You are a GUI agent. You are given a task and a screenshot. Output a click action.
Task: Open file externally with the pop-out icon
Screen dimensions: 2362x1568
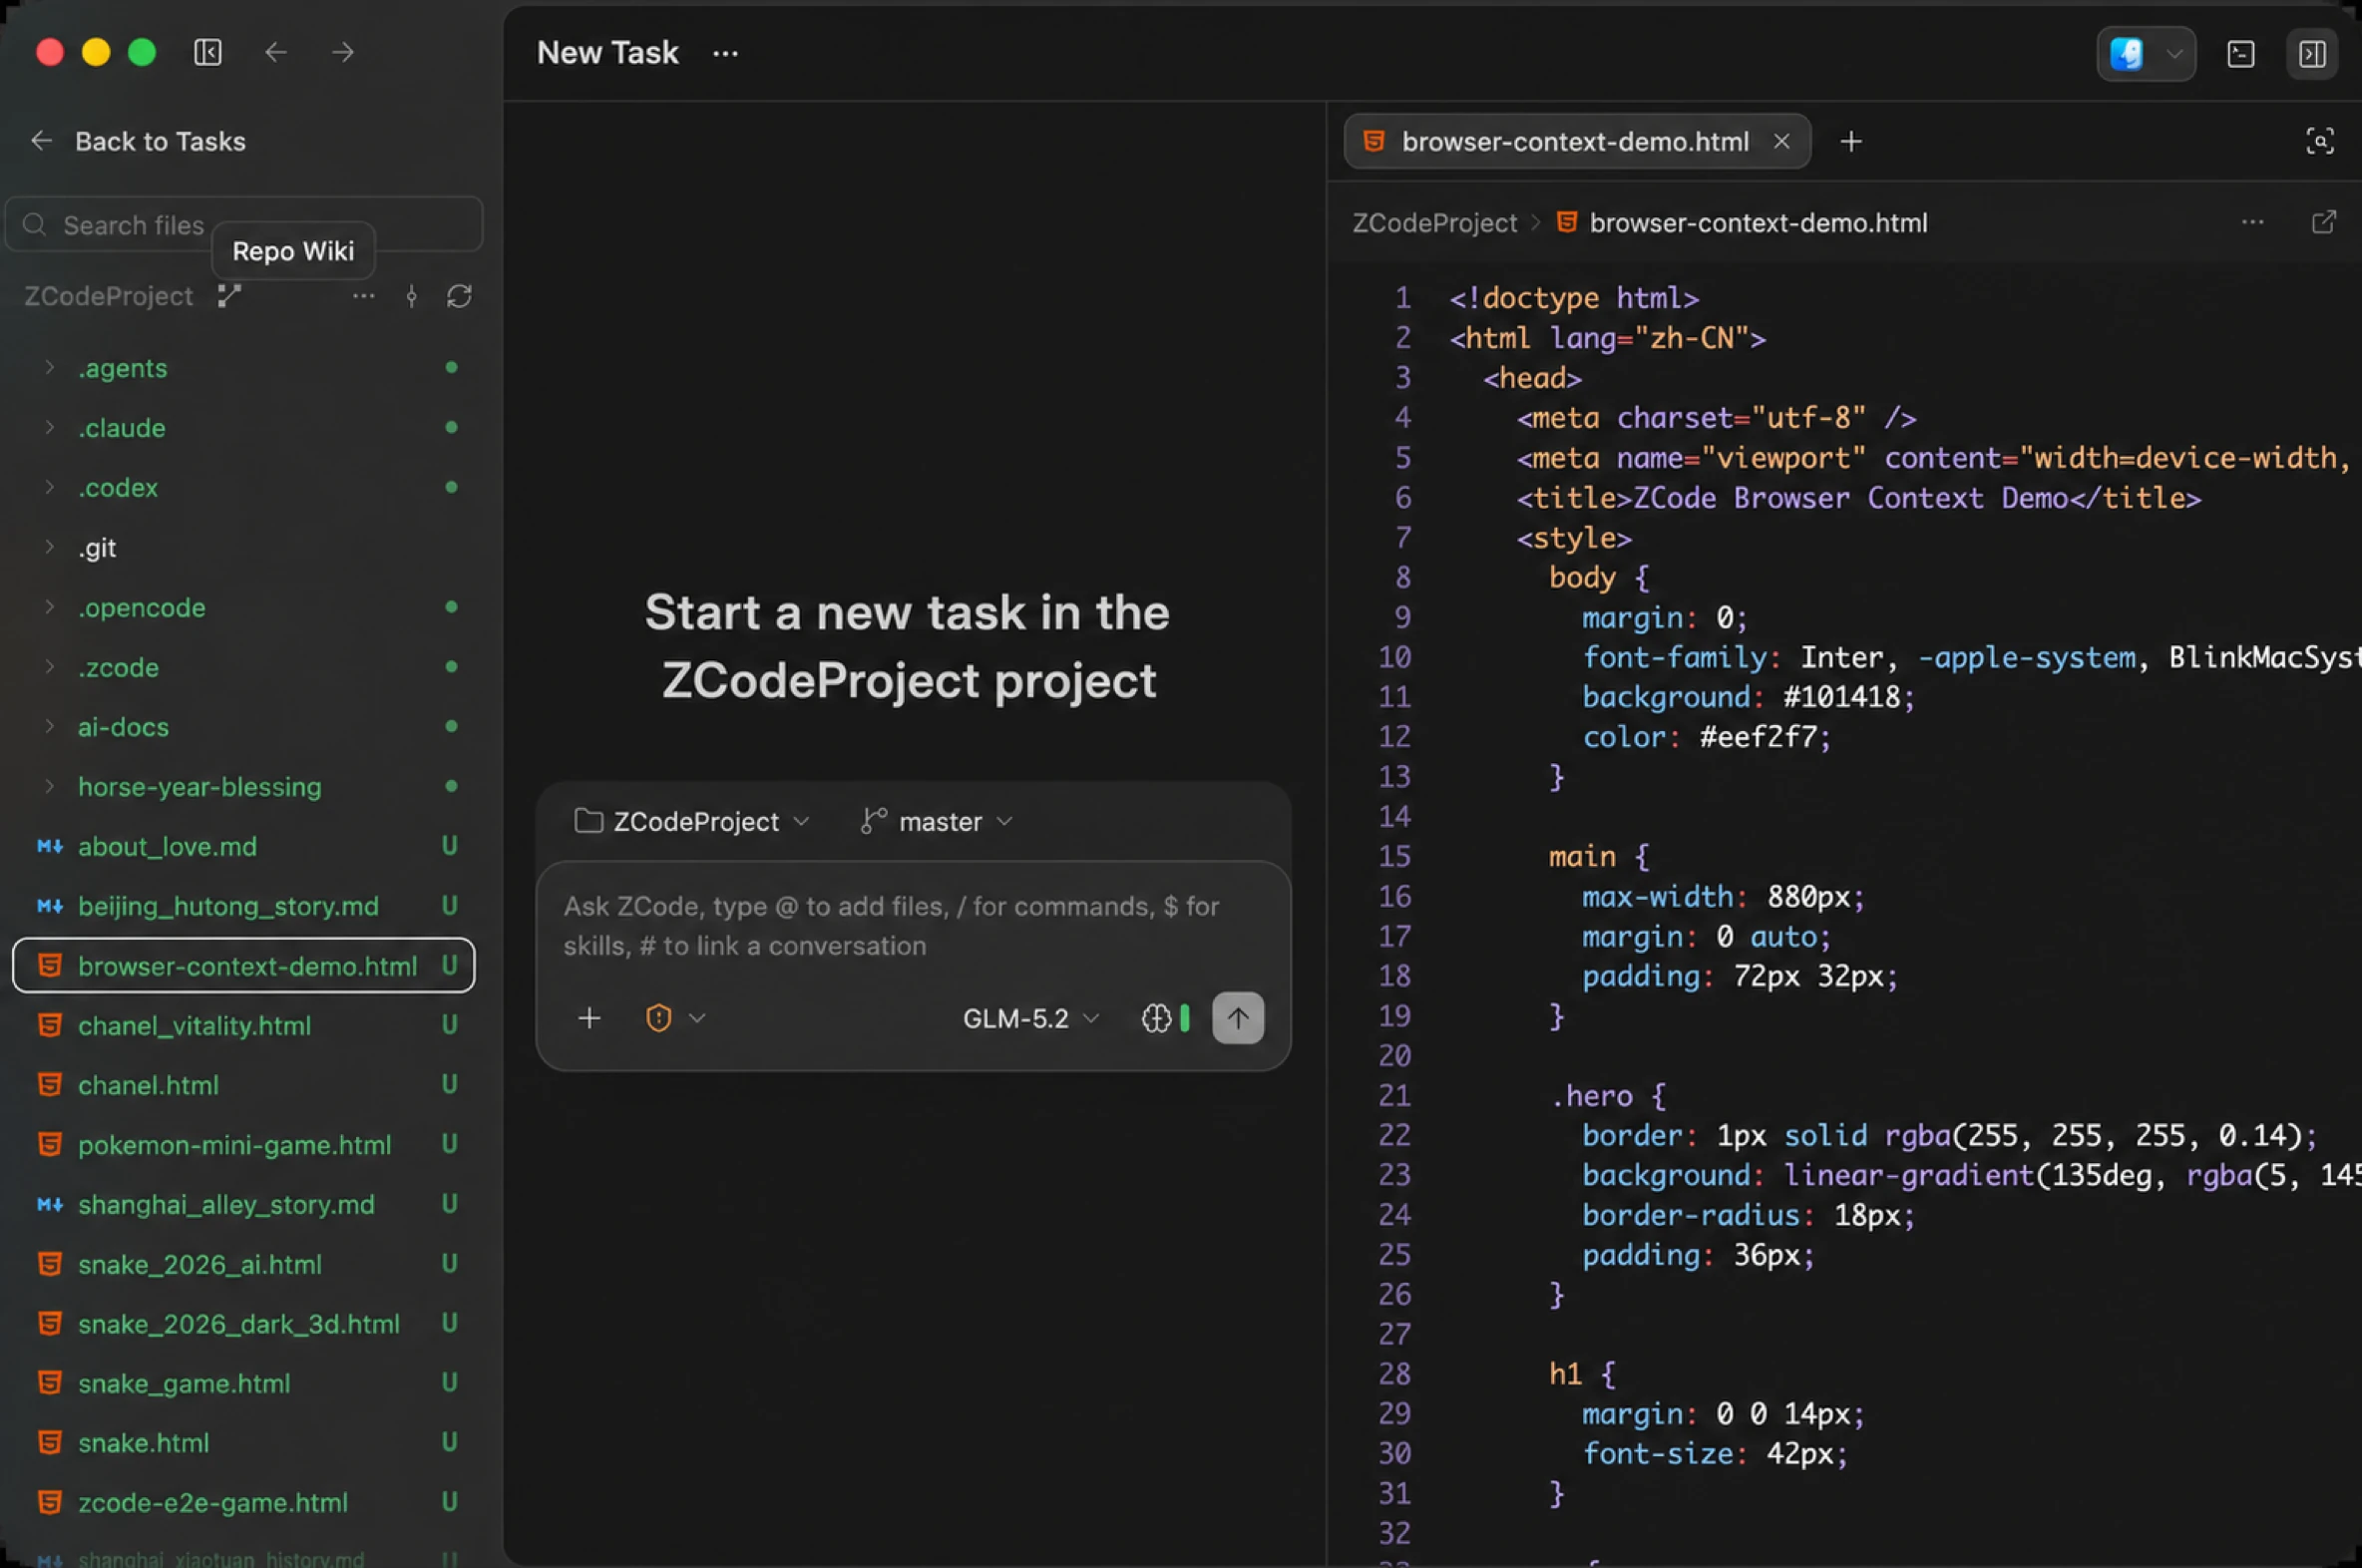pos(2324,222)
